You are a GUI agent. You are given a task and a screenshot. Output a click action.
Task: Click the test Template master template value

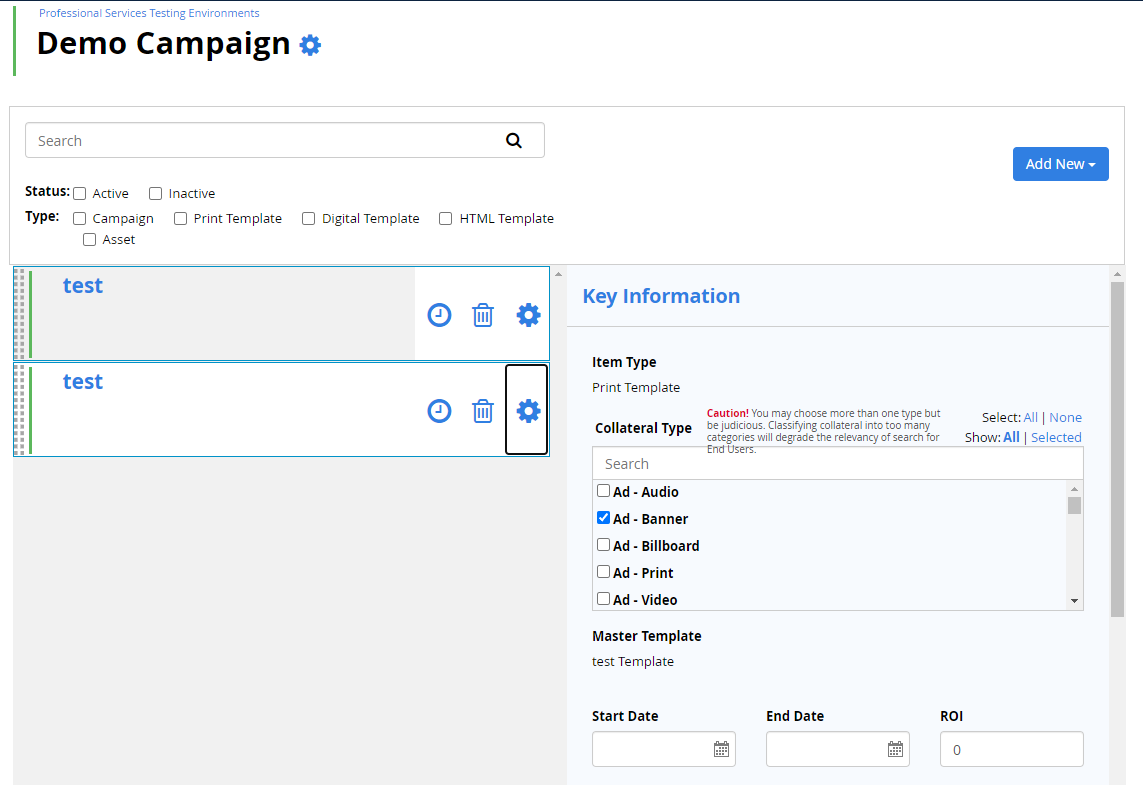point(633,662)
